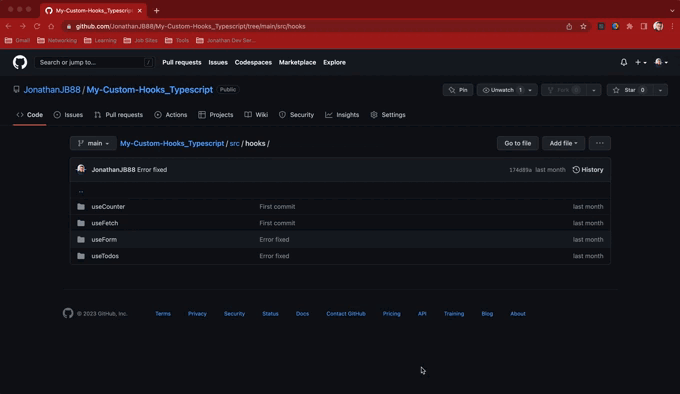The height and width of the screenshot is (394, 680).
Task: Open commit hash 174d89a
Action: (x=520, y=170)
